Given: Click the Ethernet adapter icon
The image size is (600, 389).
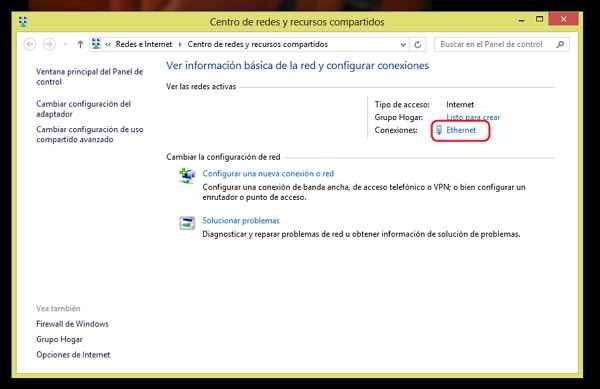Looking at the screenshot, I should coord(439,130).
